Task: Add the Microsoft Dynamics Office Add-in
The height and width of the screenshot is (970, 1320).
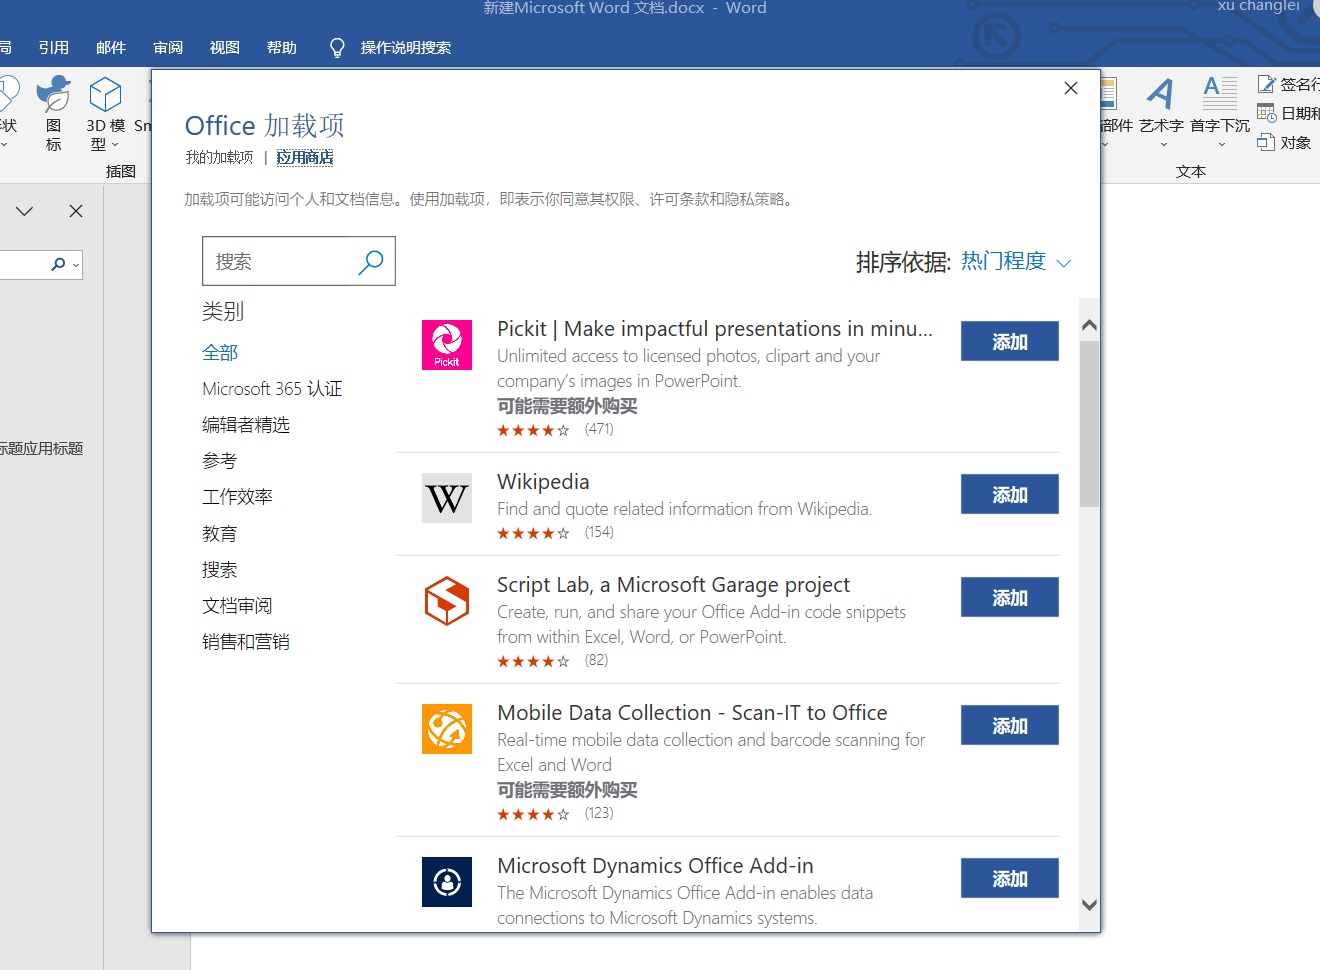Action: [1010, 878]
